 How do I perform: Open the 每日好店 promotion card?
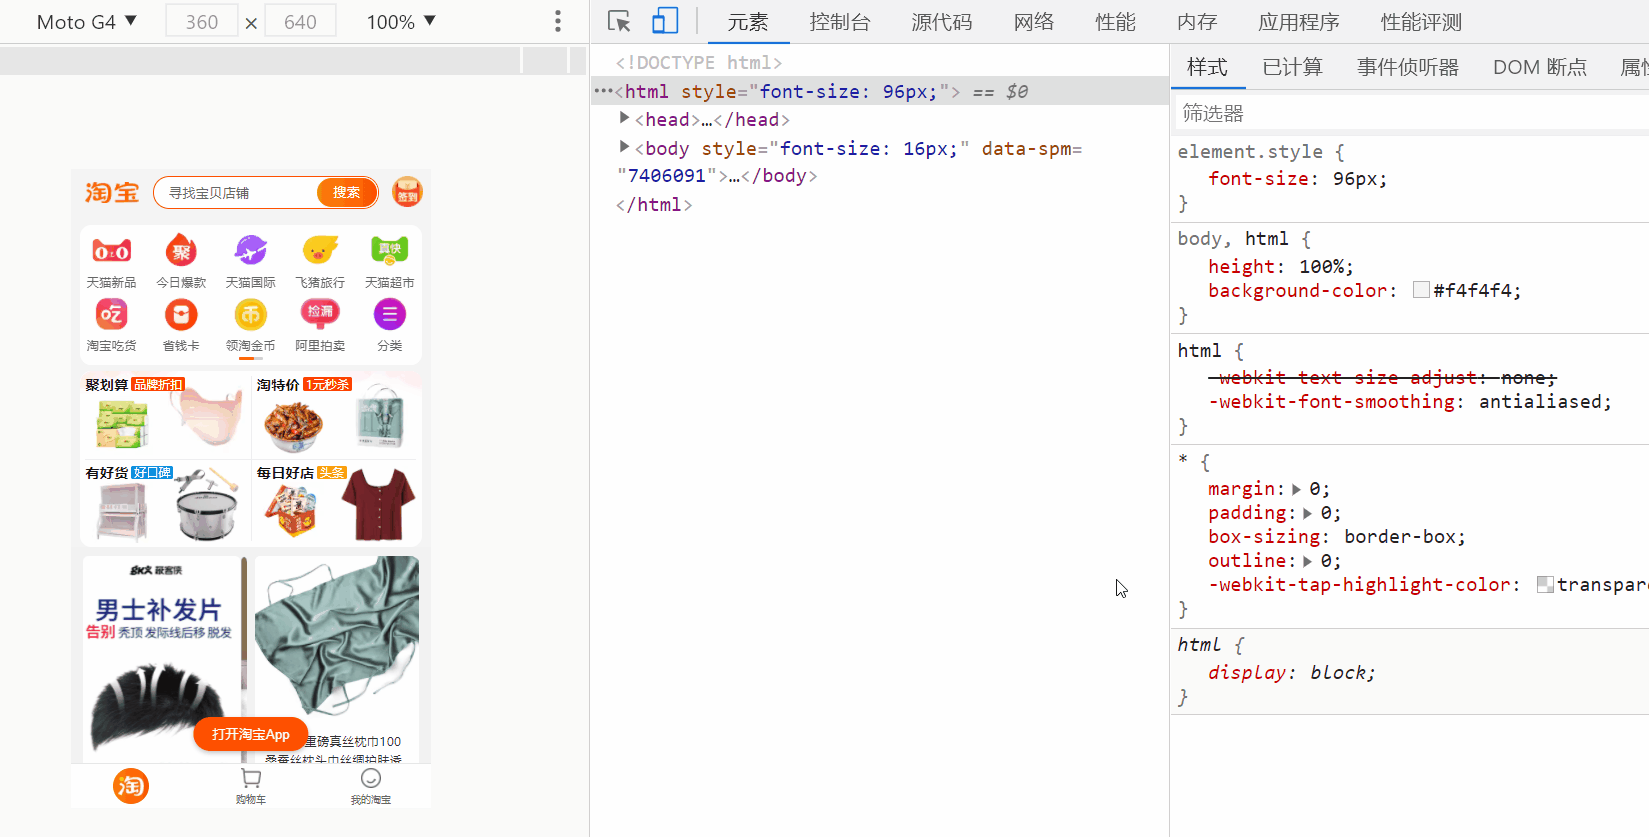click(x=336, y=503)
